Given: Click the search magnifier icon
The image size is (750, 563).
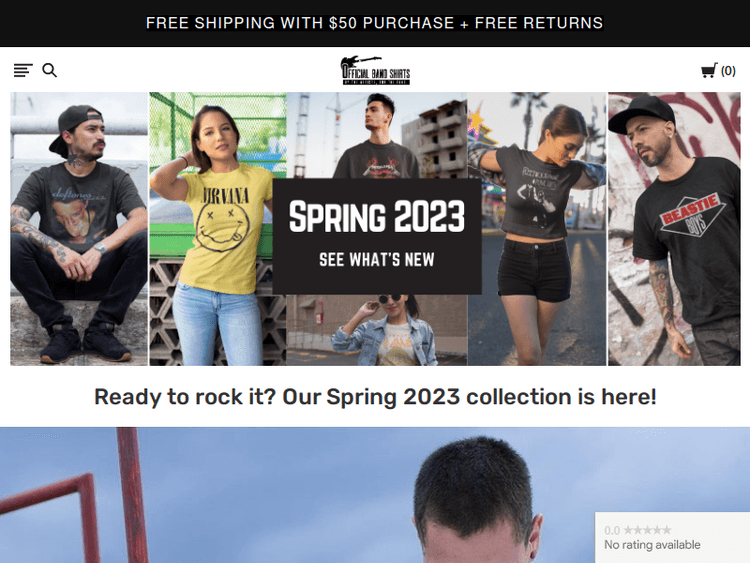Looking at the screenshot, I should (x=49, y=70).
